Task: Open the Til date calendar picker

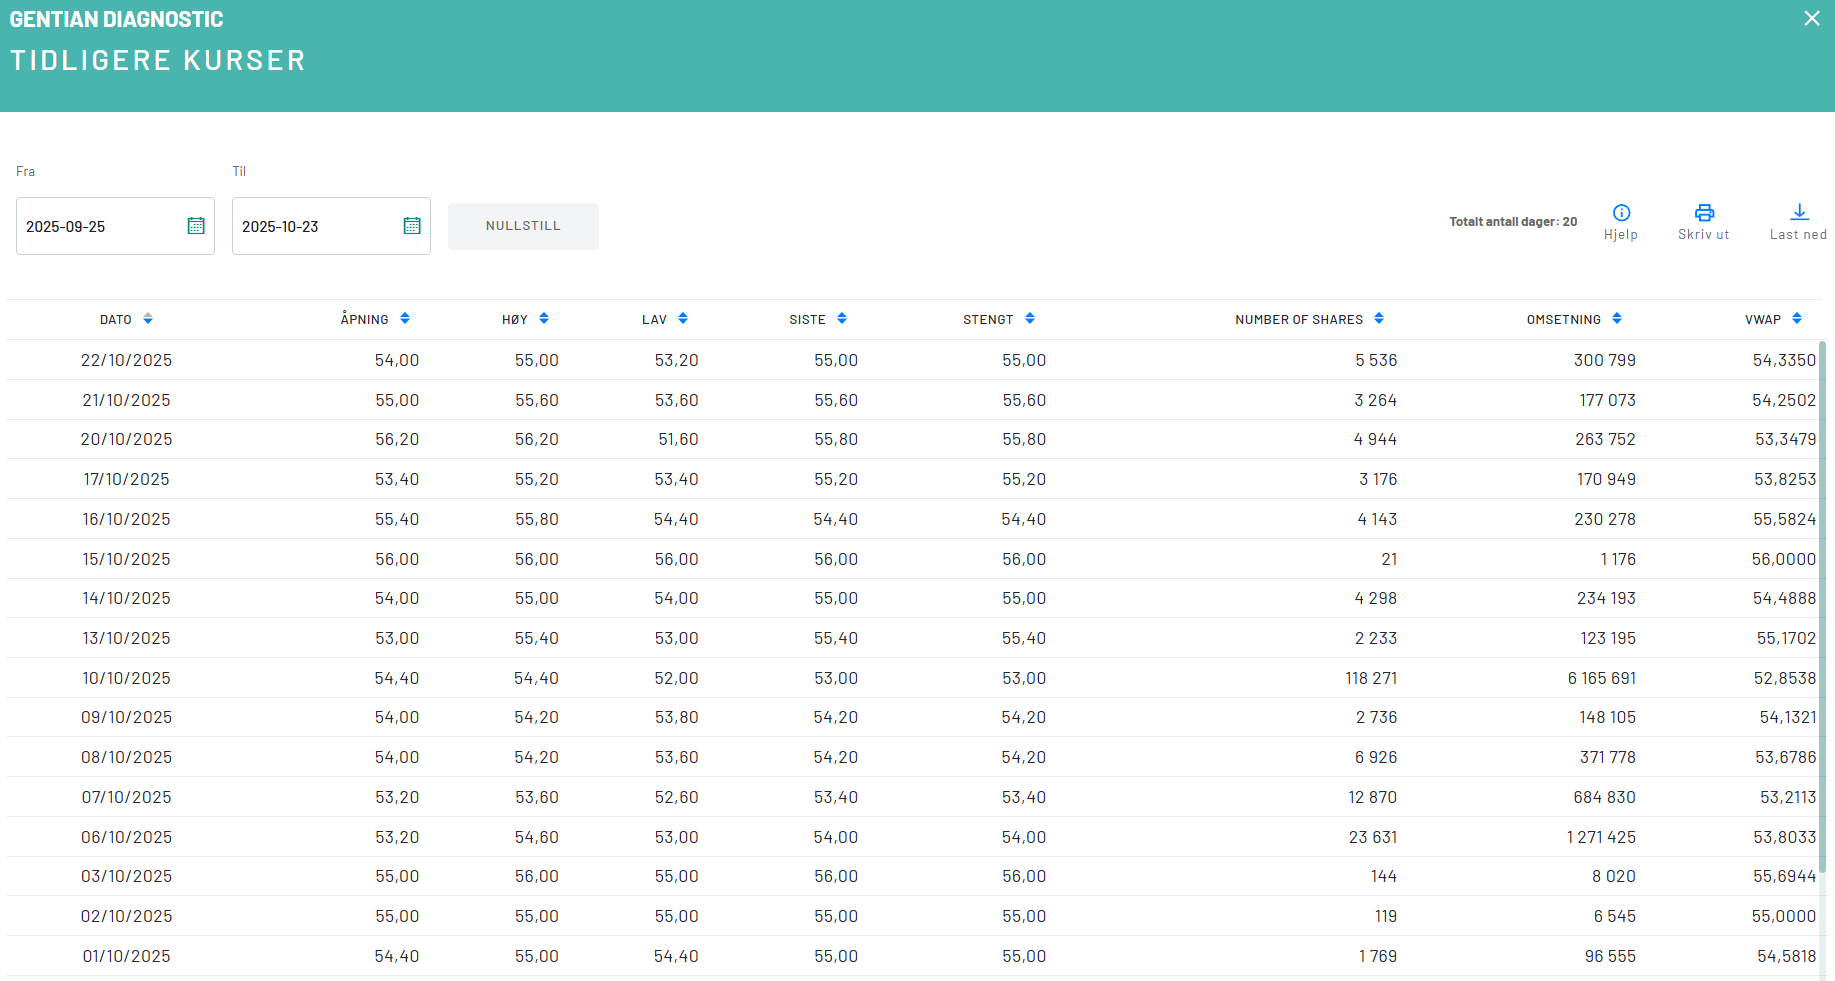Action: [412, 226]
